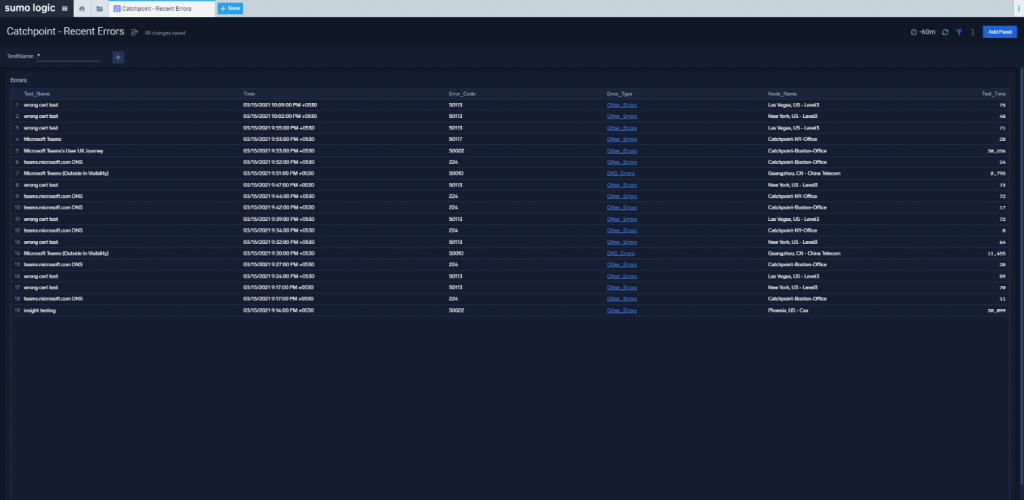1024x500 pixels.
Task: Refresh the dashboard with the refresh icon
Action: pyautogui.click(x=945, y=32)
